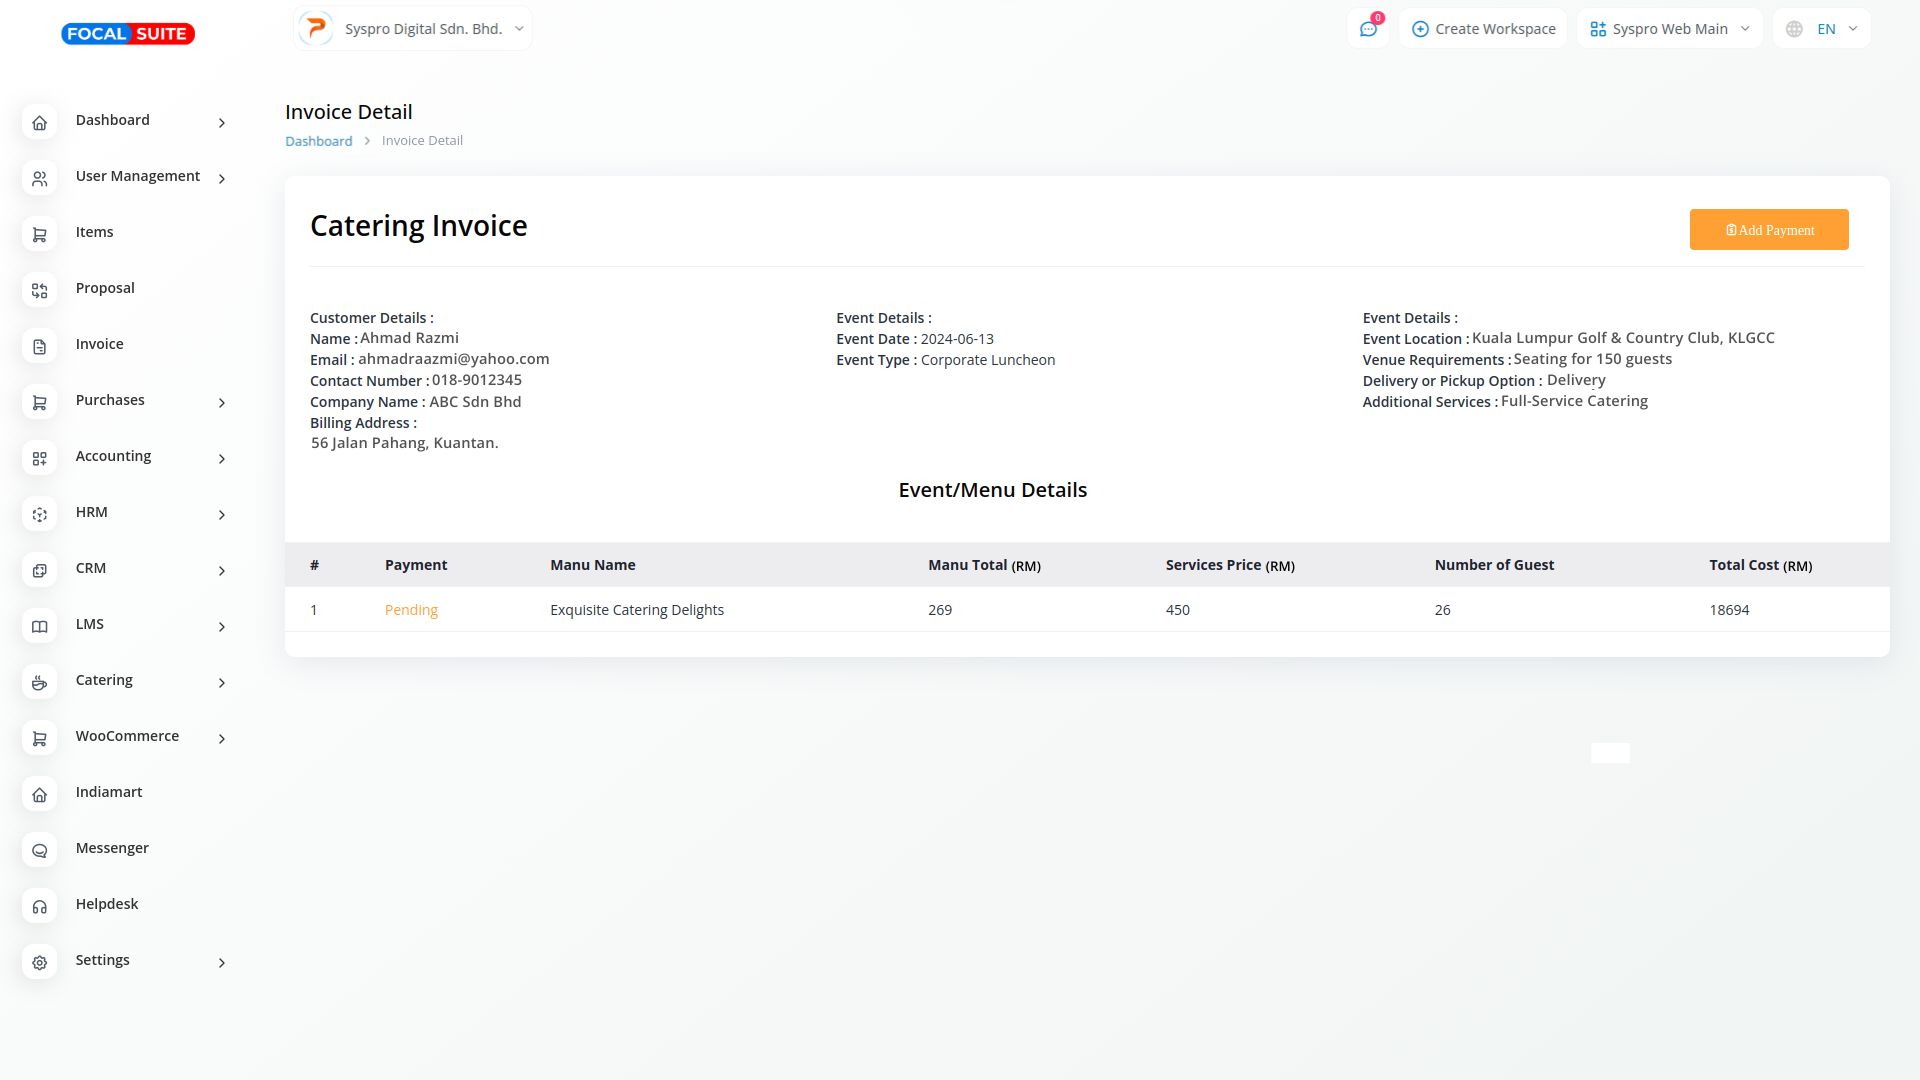
Task: Expand the Accounting submenu arrow
Action: (222, 459)
